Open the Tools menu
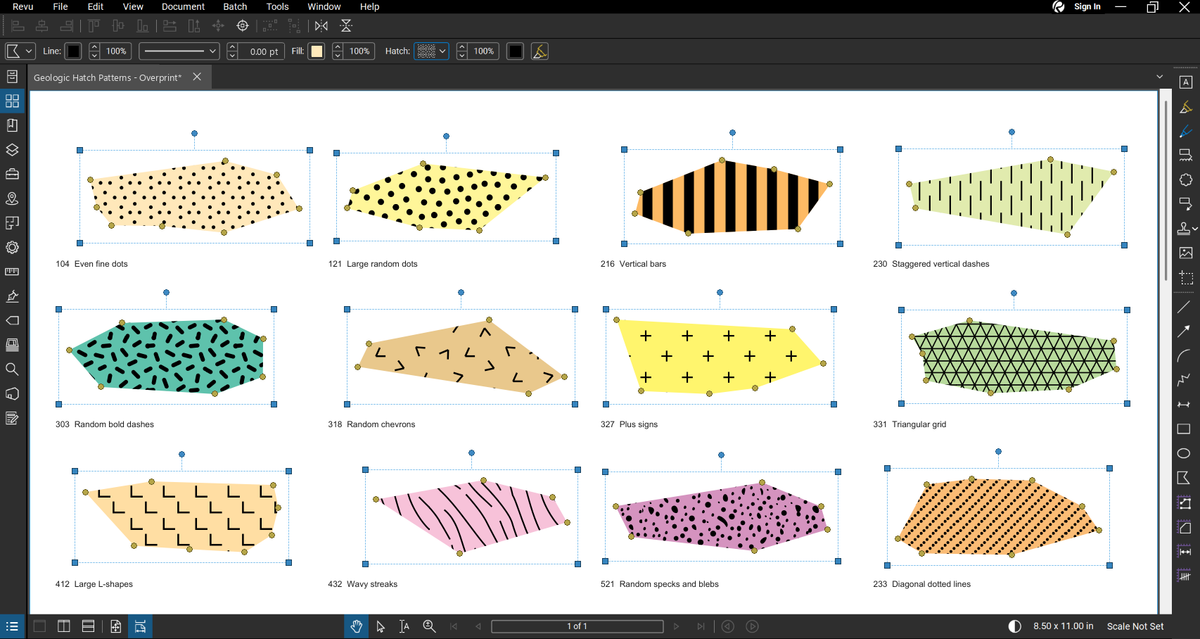This screenshot has height=639, width=1200. click(278, 7)
